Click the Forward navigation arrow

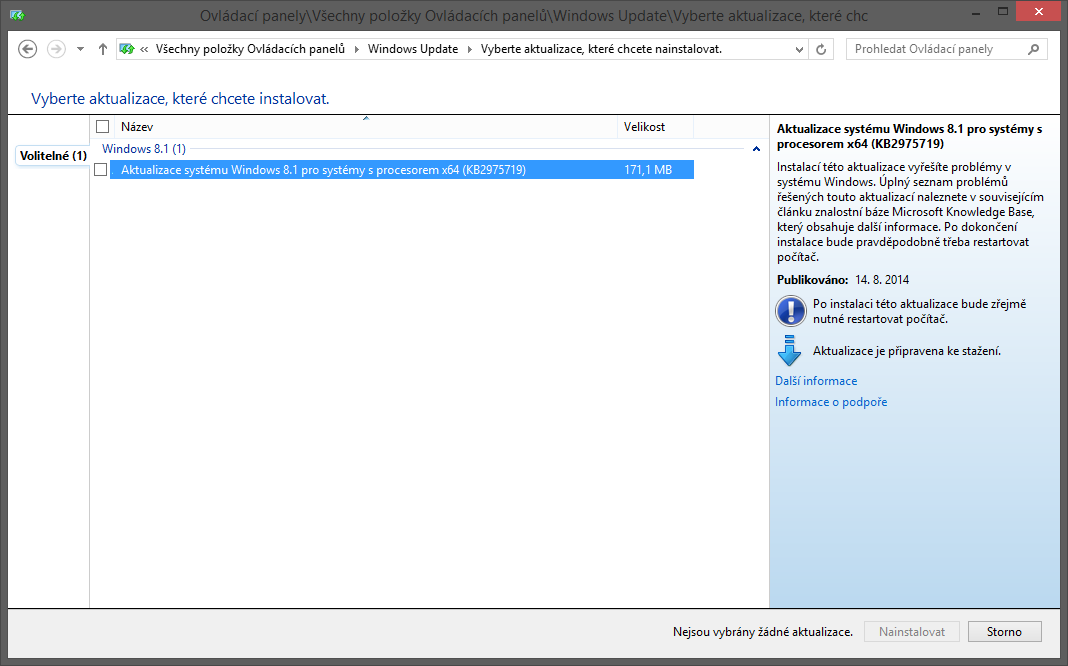point(57,49)
